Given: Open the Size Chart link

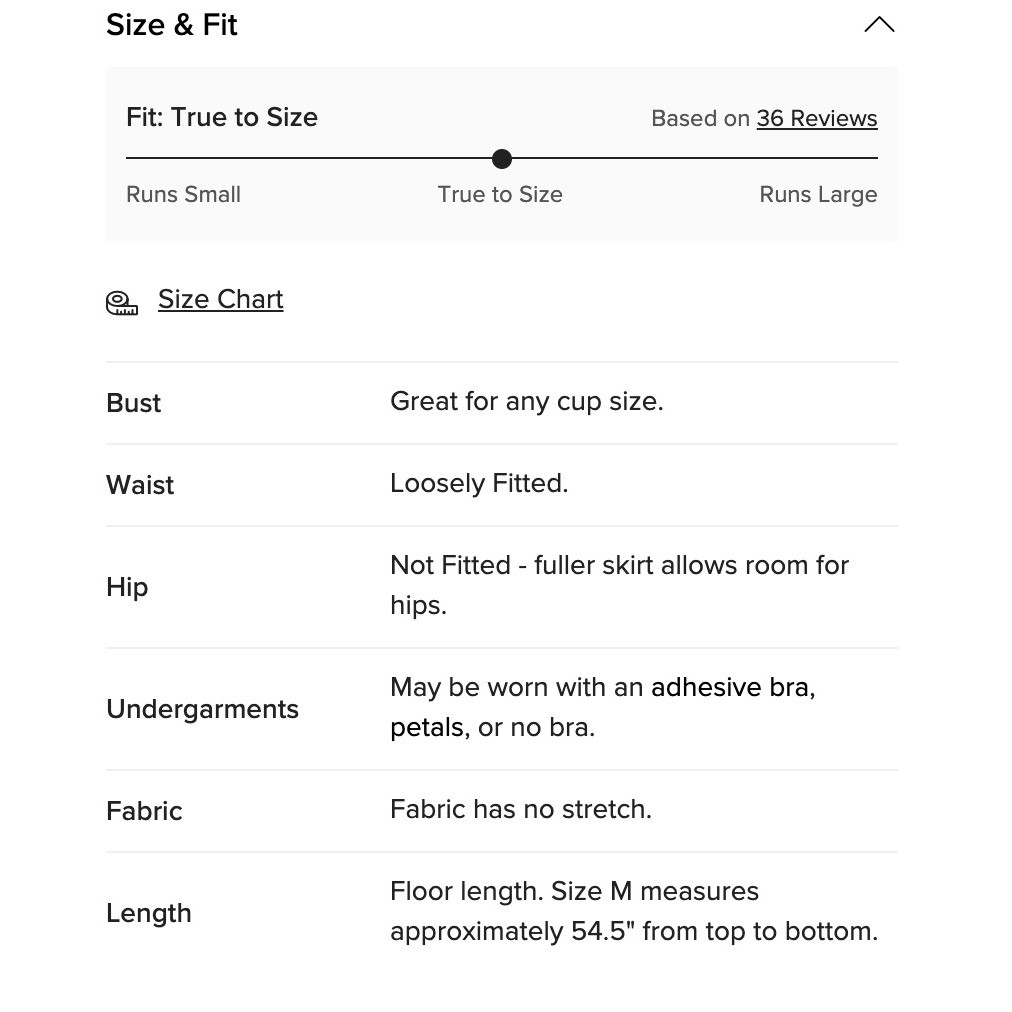Looking at the screenshot, I should (x=221, y=299).
